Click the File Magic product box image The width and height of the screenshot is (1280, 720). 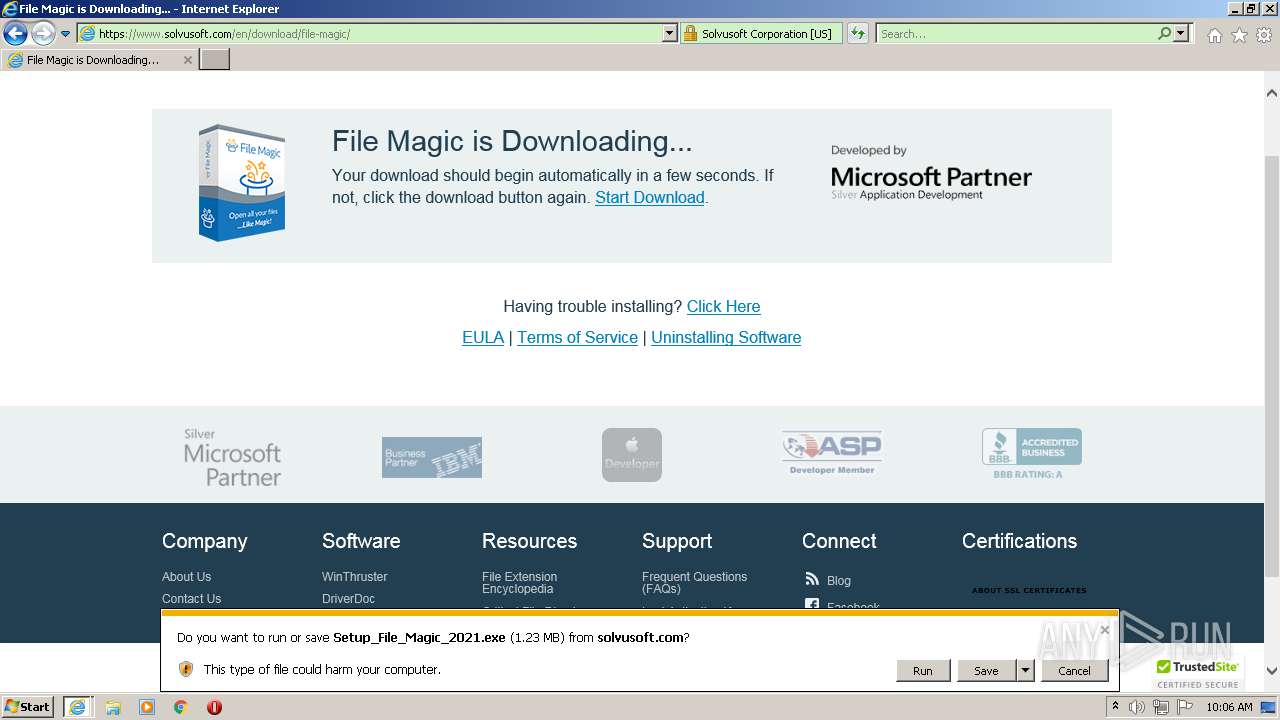[x=241, y=182]
